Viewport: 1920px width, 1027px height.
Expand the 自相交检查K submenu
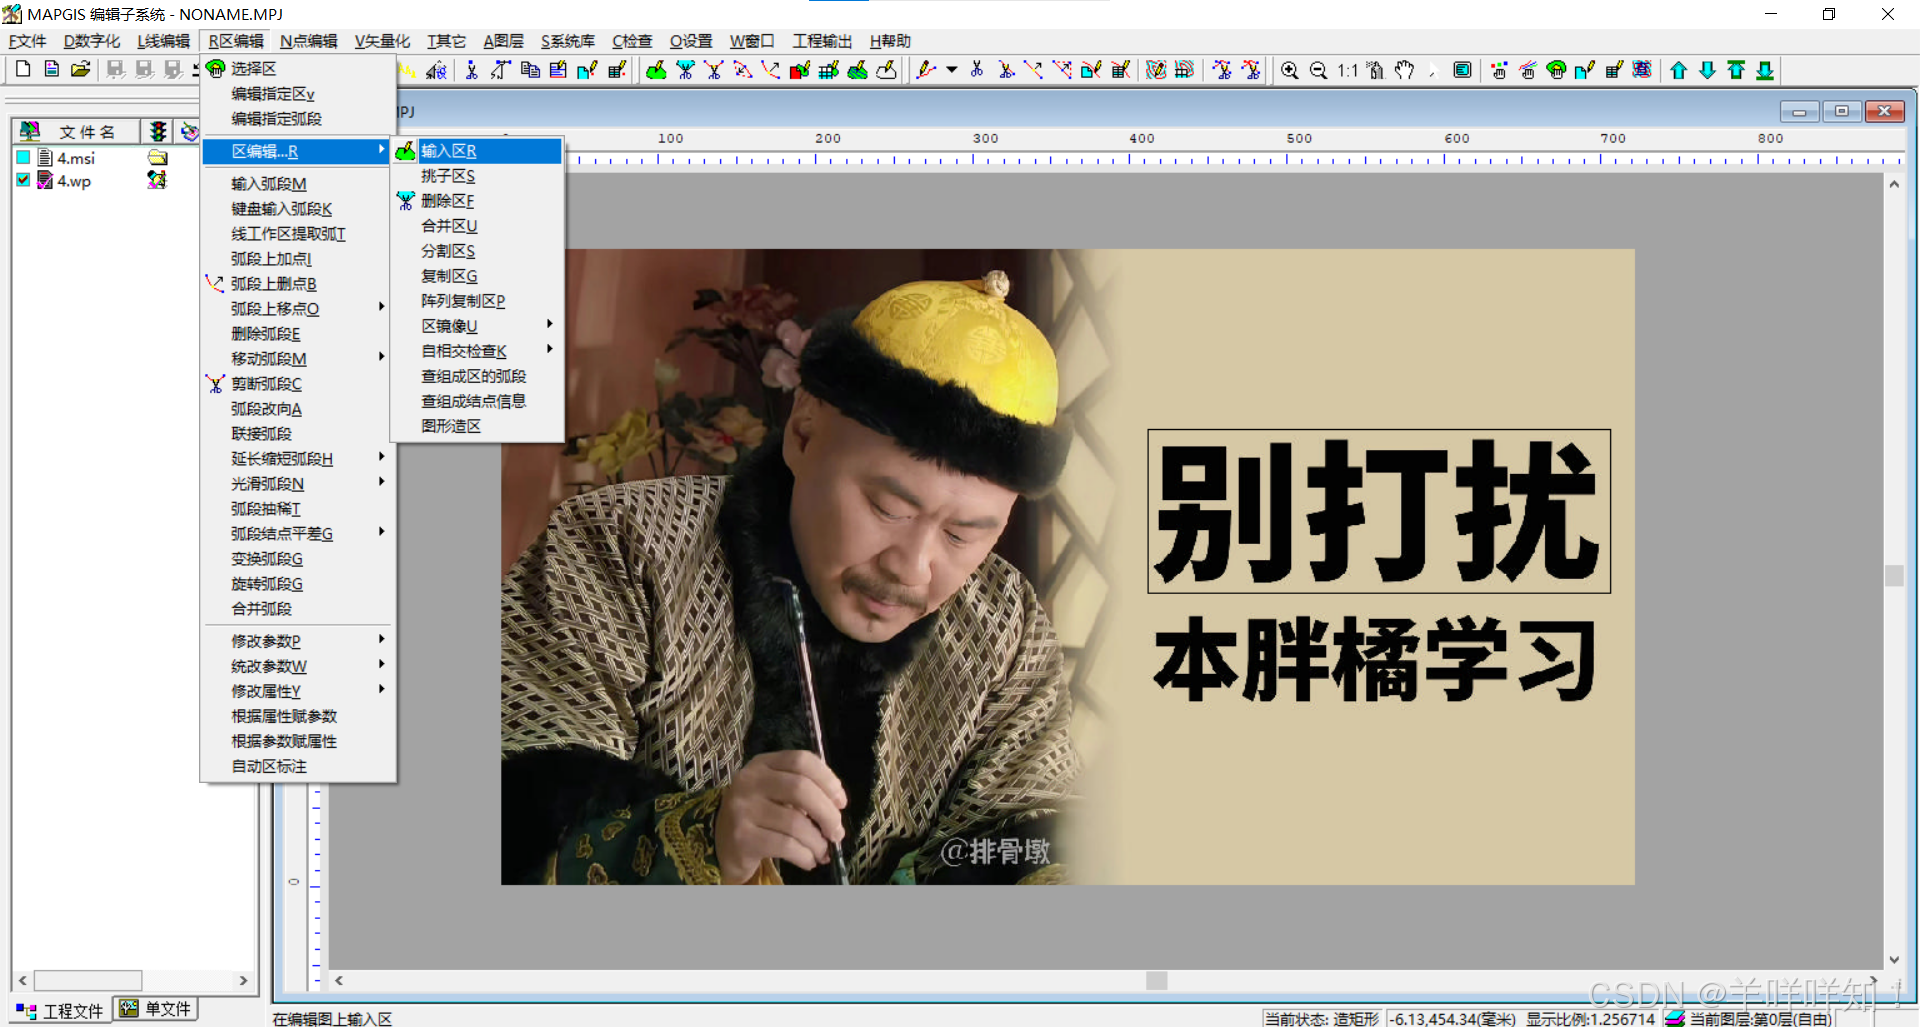pos(550,349)
